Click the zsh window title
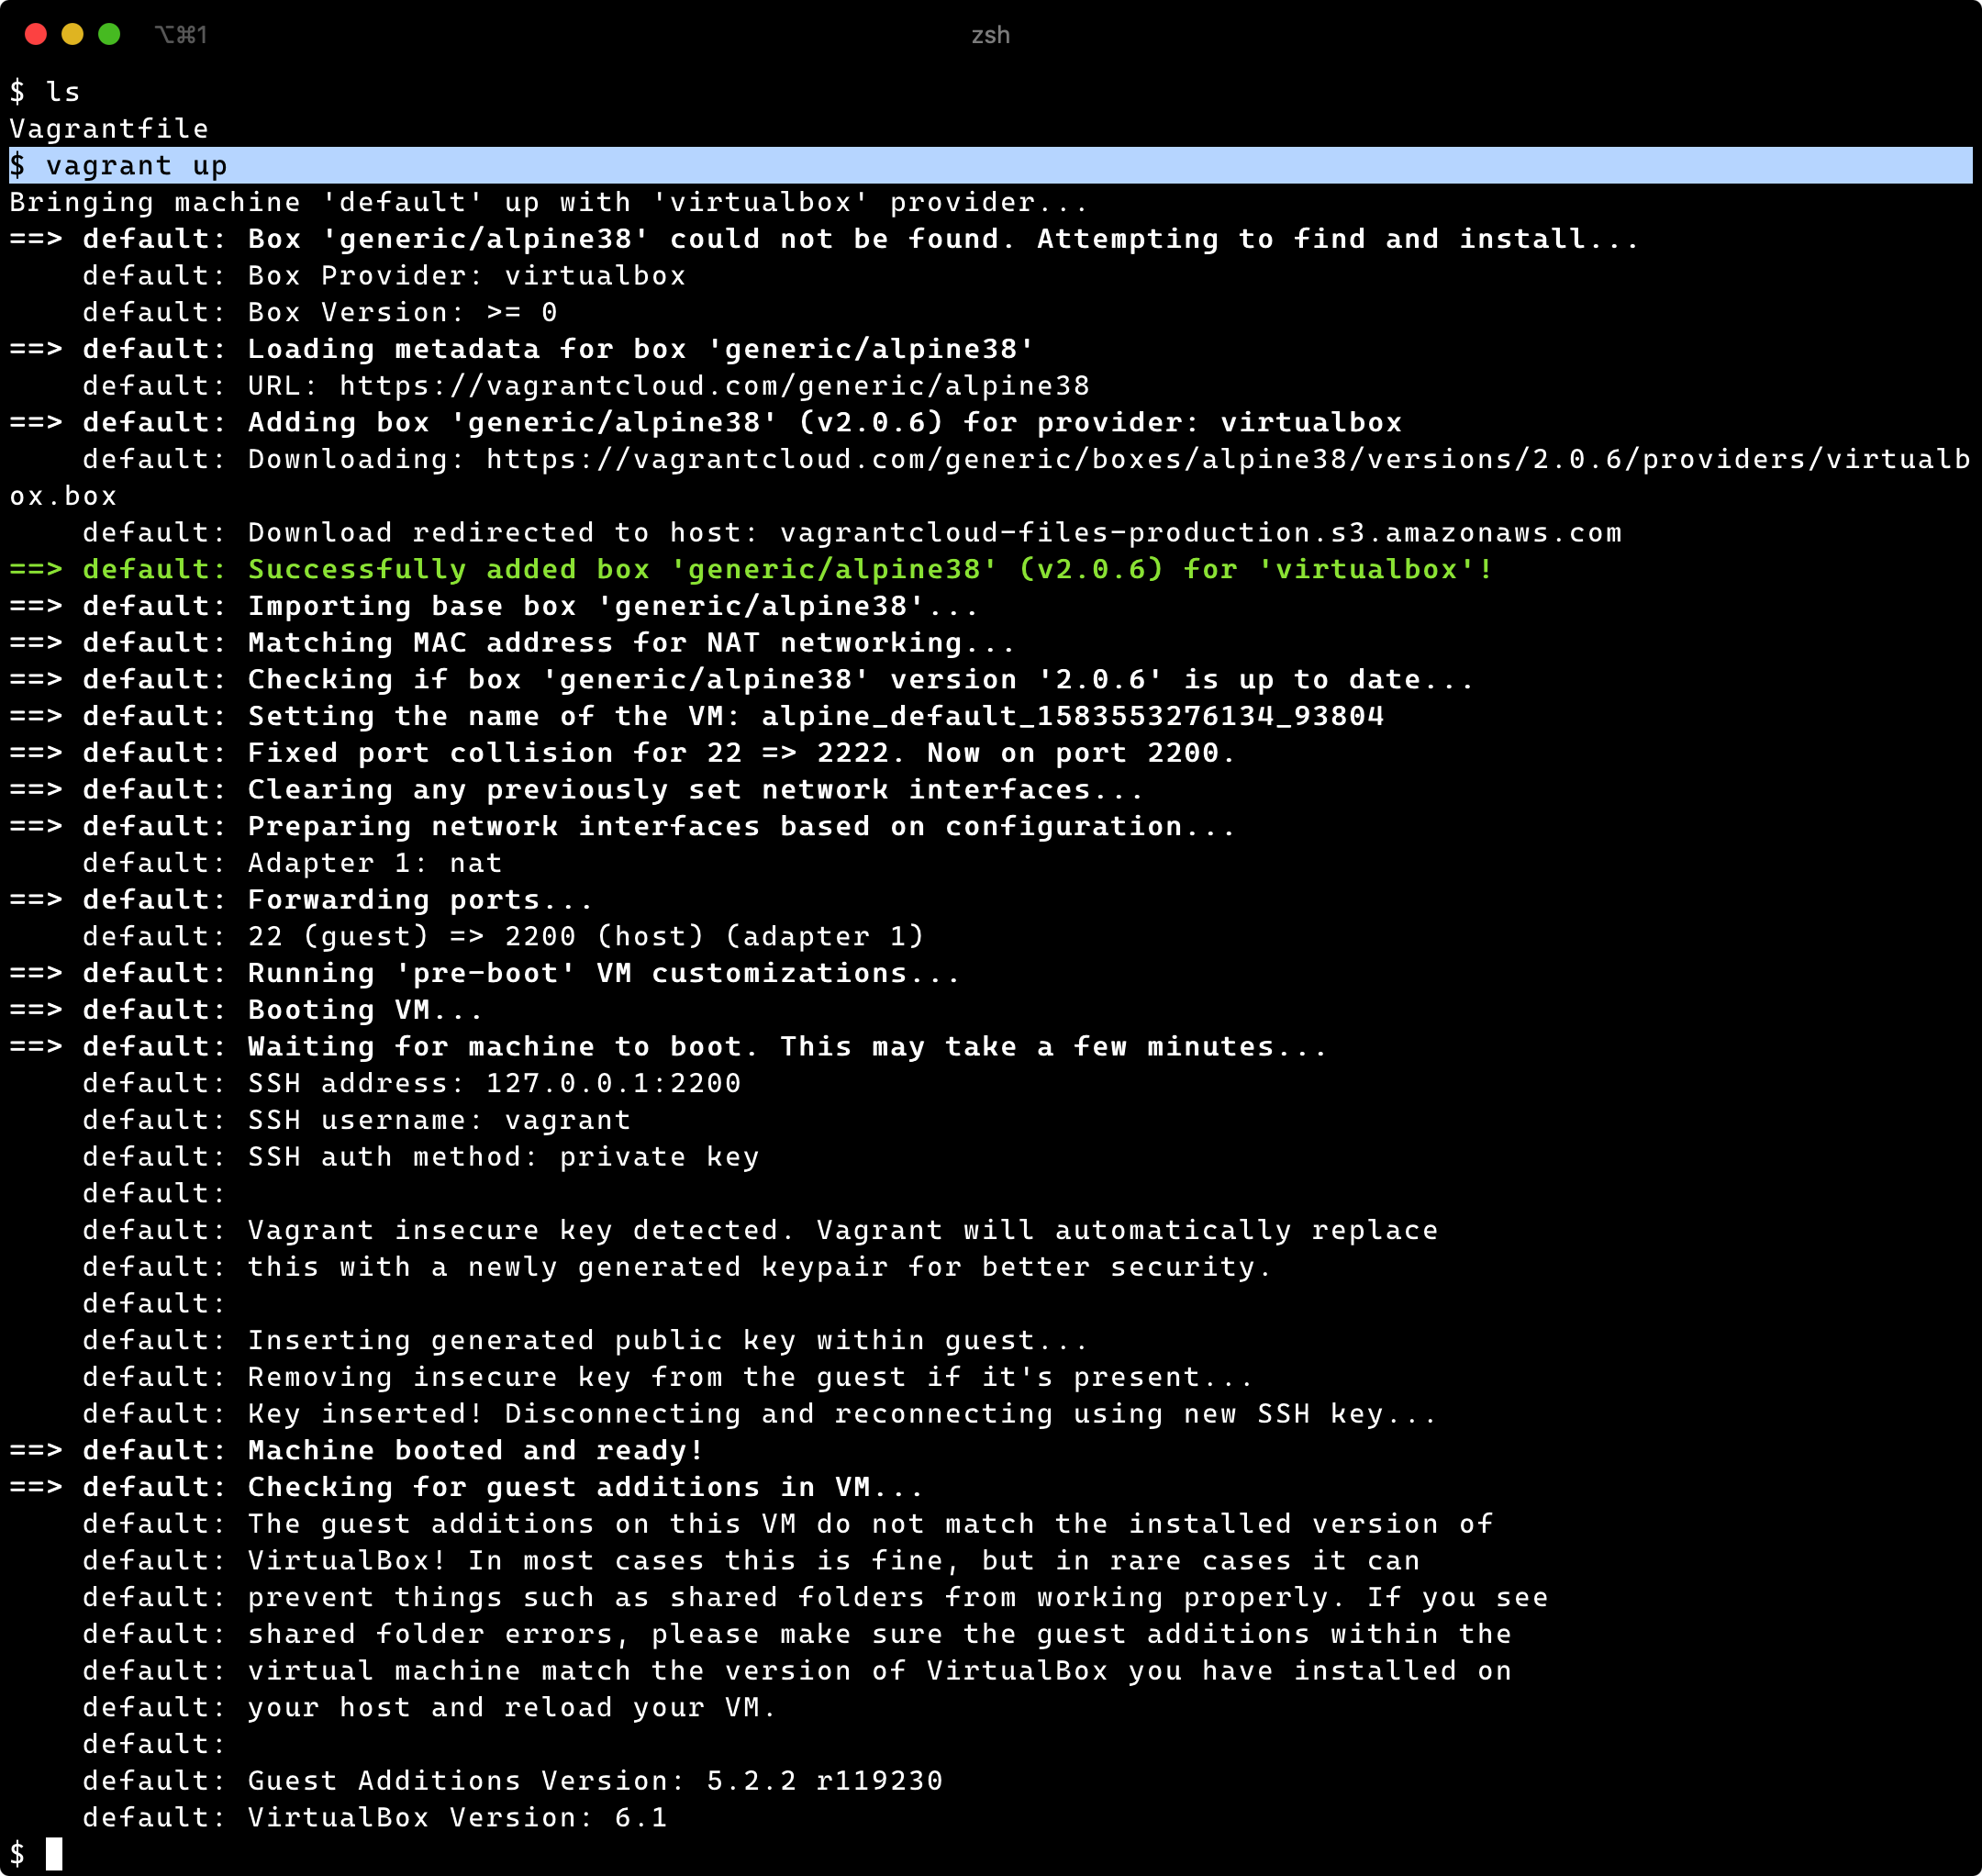 990,35
